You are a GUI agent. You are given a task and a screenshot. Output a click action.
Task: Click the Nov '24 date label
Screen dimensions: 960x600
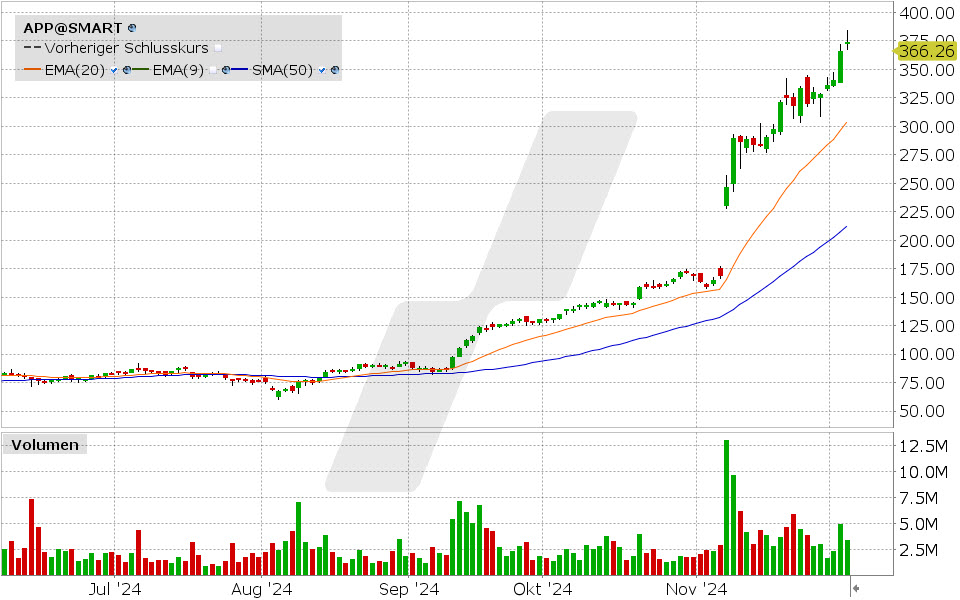point(696,589)
